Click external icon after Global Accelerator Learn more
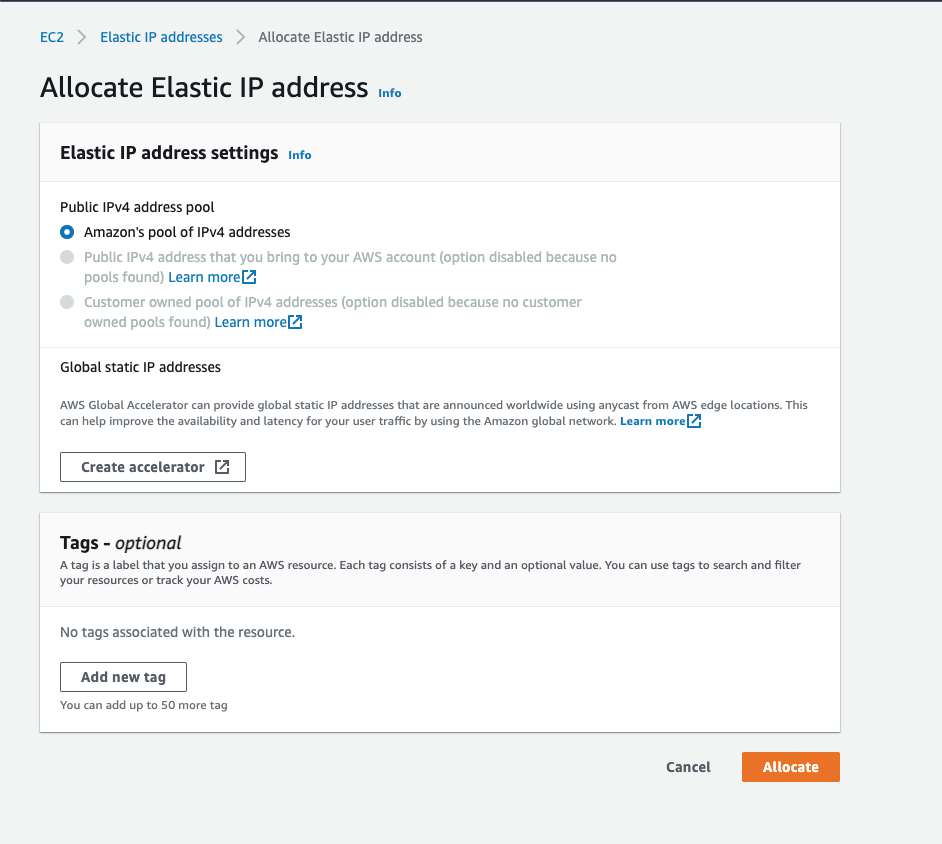The width and height of the screenshot is (942, 844). (694, 422)
